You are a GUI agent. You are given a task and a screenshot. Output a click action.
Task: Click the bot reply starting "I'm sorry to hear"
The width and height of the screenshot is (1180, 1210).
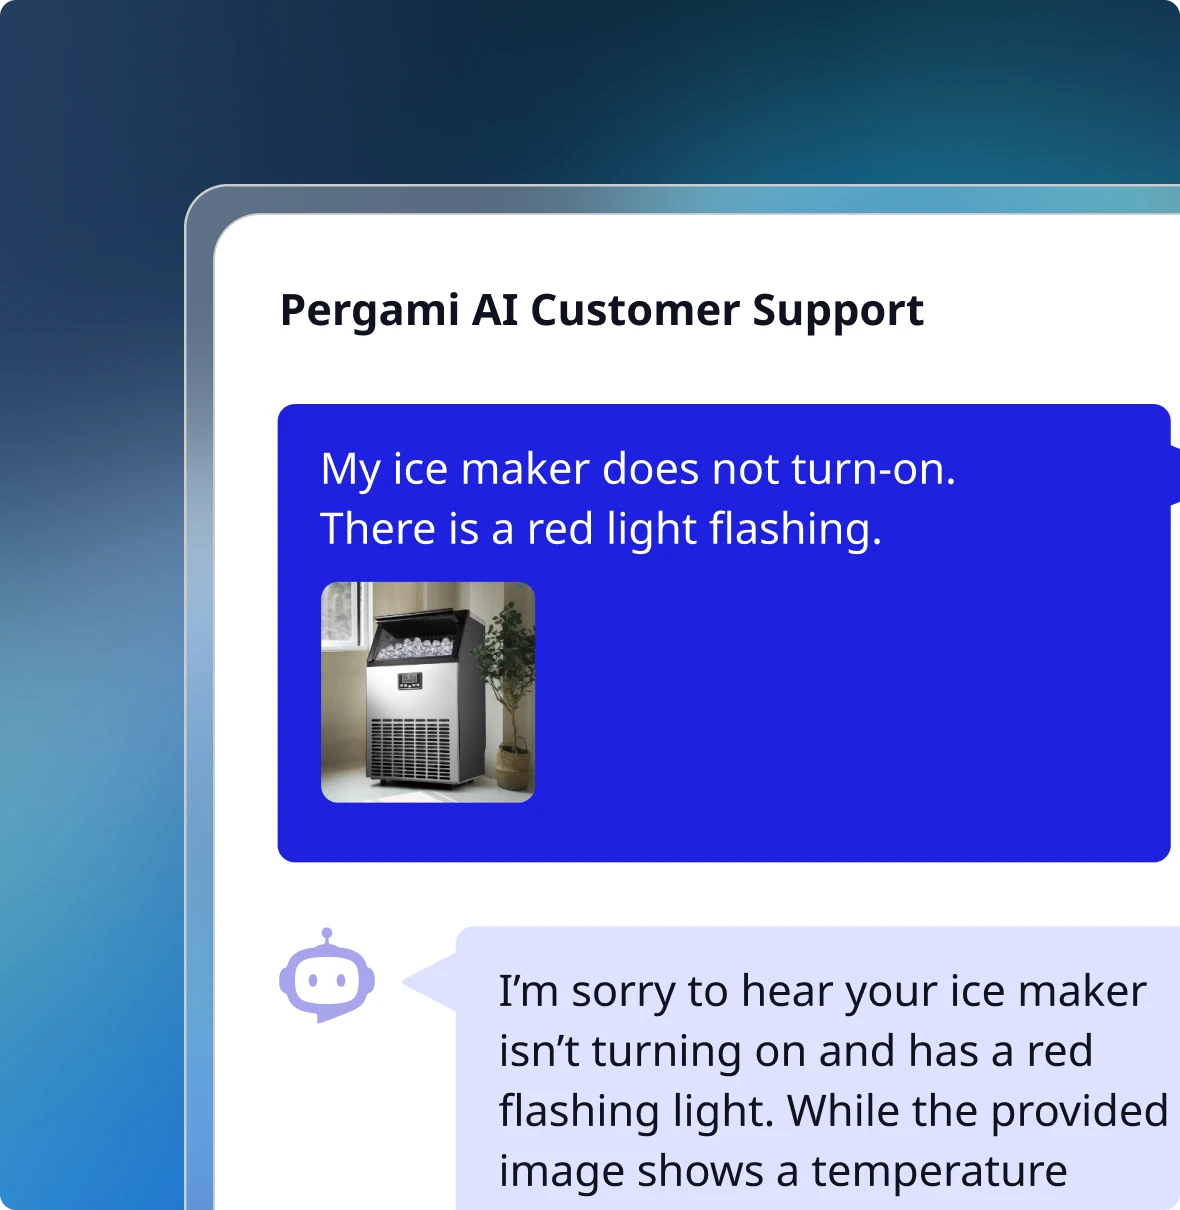point(832,1080)
